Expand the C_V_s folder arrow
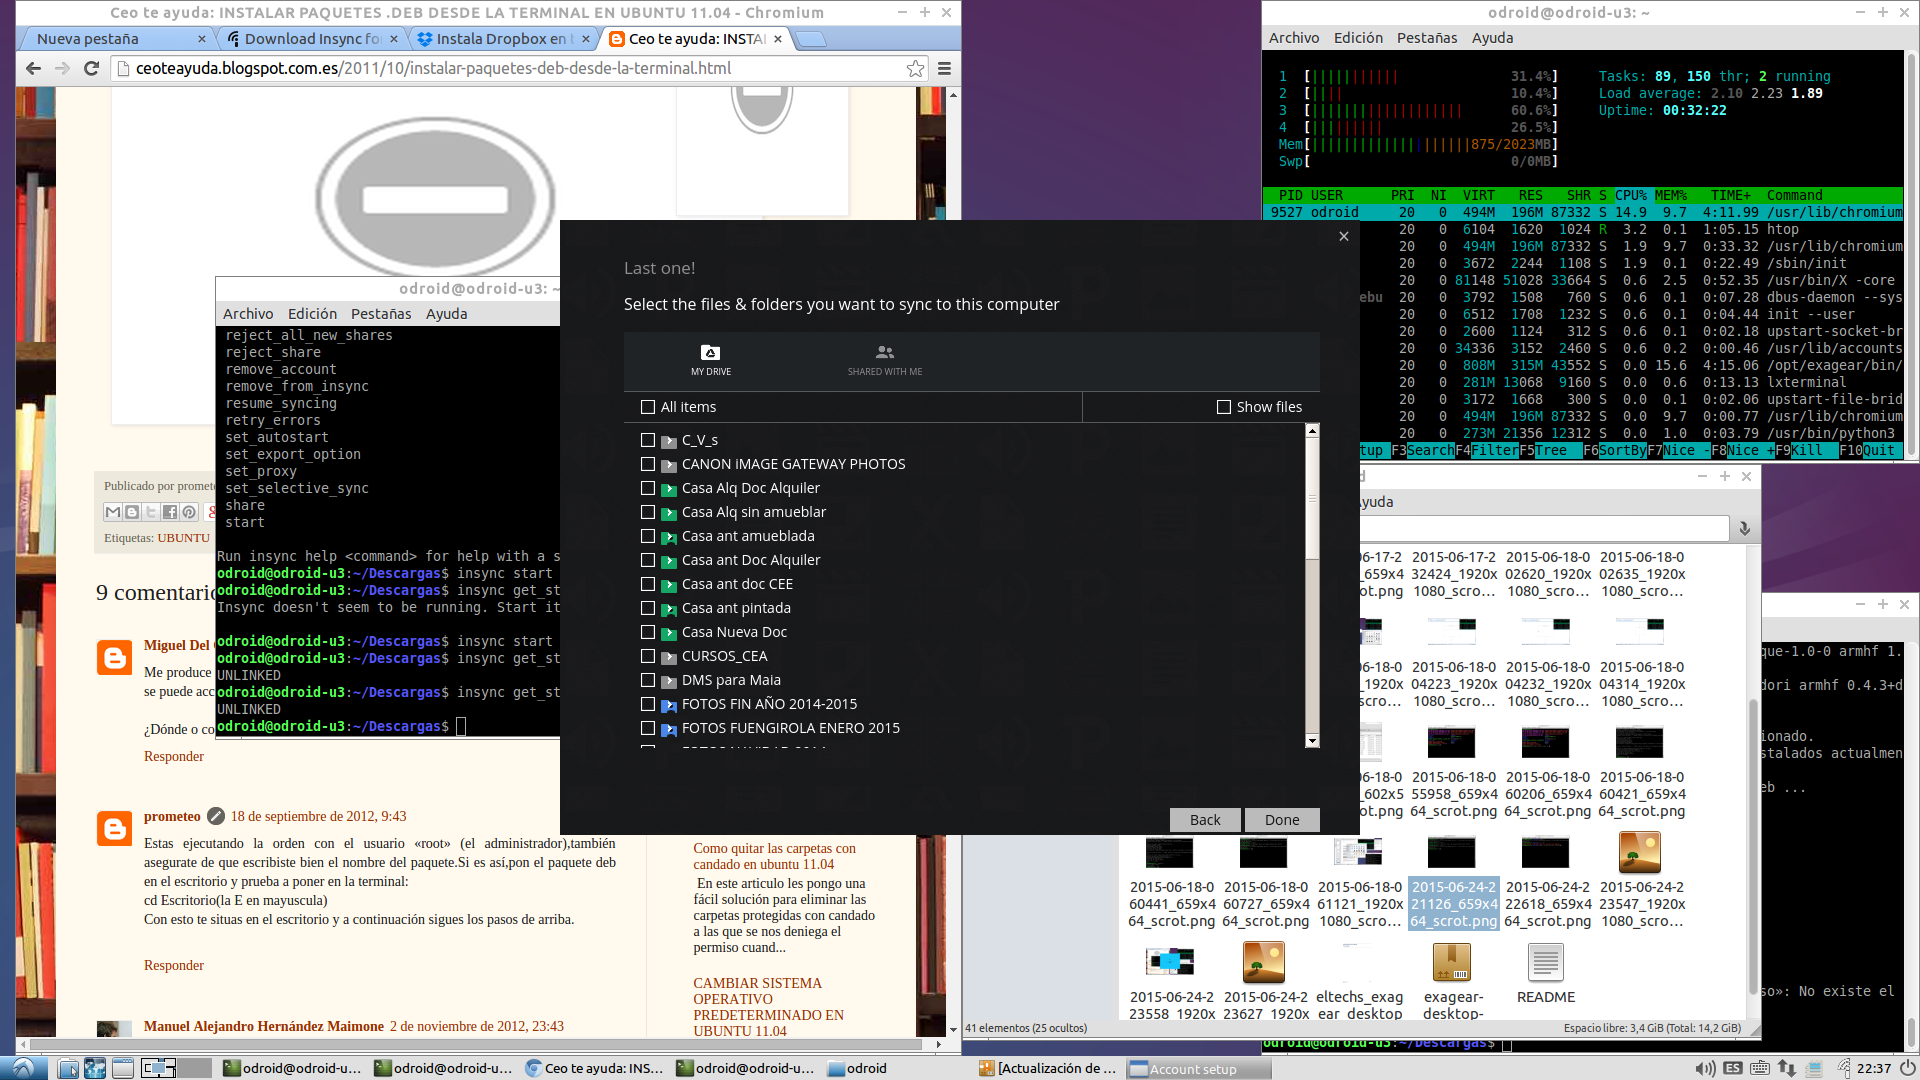Screen dimensions: 1920x1080 pos(669,441)
